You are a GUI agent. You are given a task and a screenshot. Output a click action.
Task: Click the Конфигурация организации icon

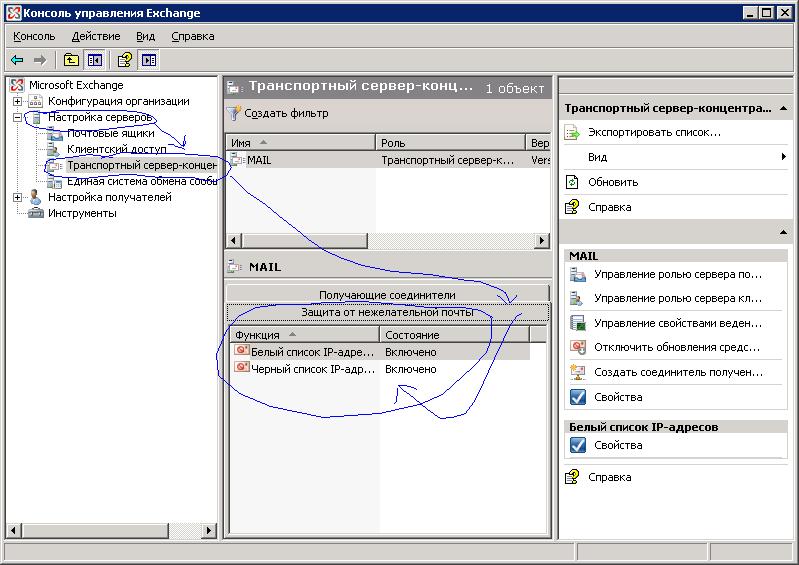(x=35, y=101)
